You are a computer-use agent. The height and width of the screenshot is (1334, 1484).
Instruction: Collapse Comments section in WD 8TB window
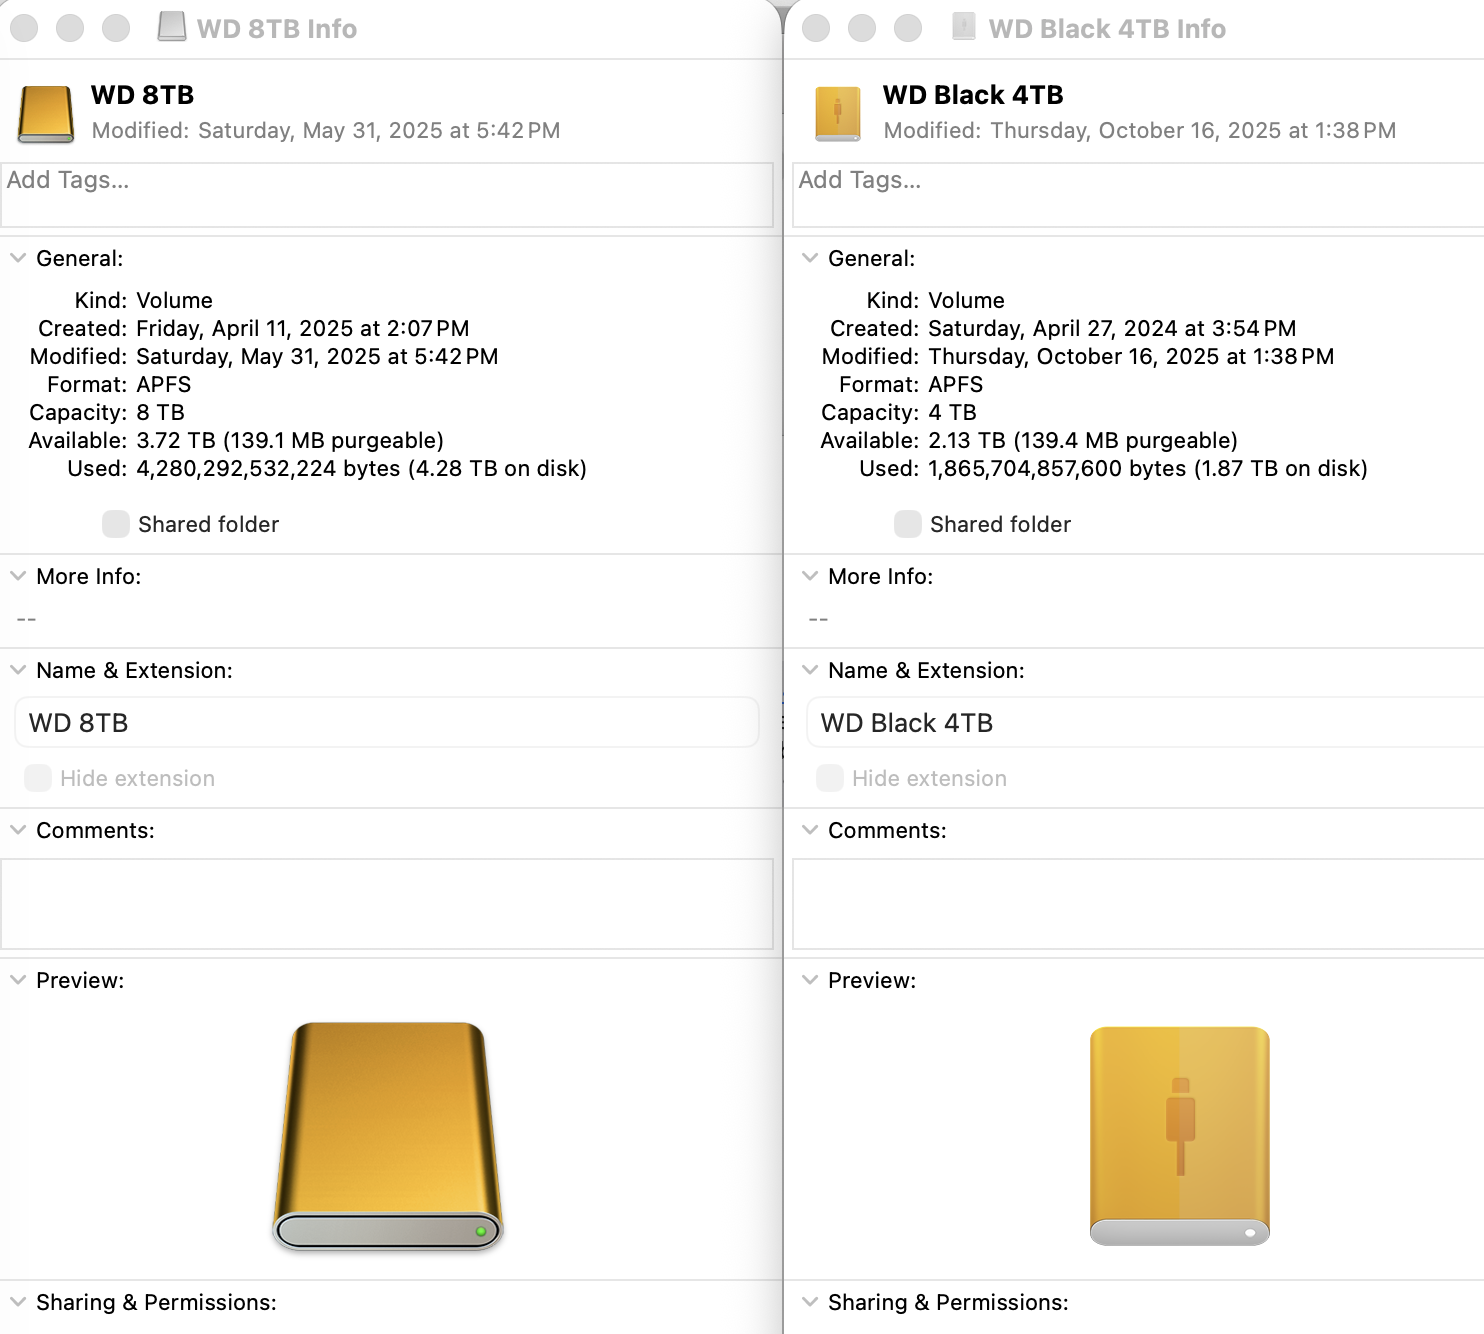pos(18,830)
